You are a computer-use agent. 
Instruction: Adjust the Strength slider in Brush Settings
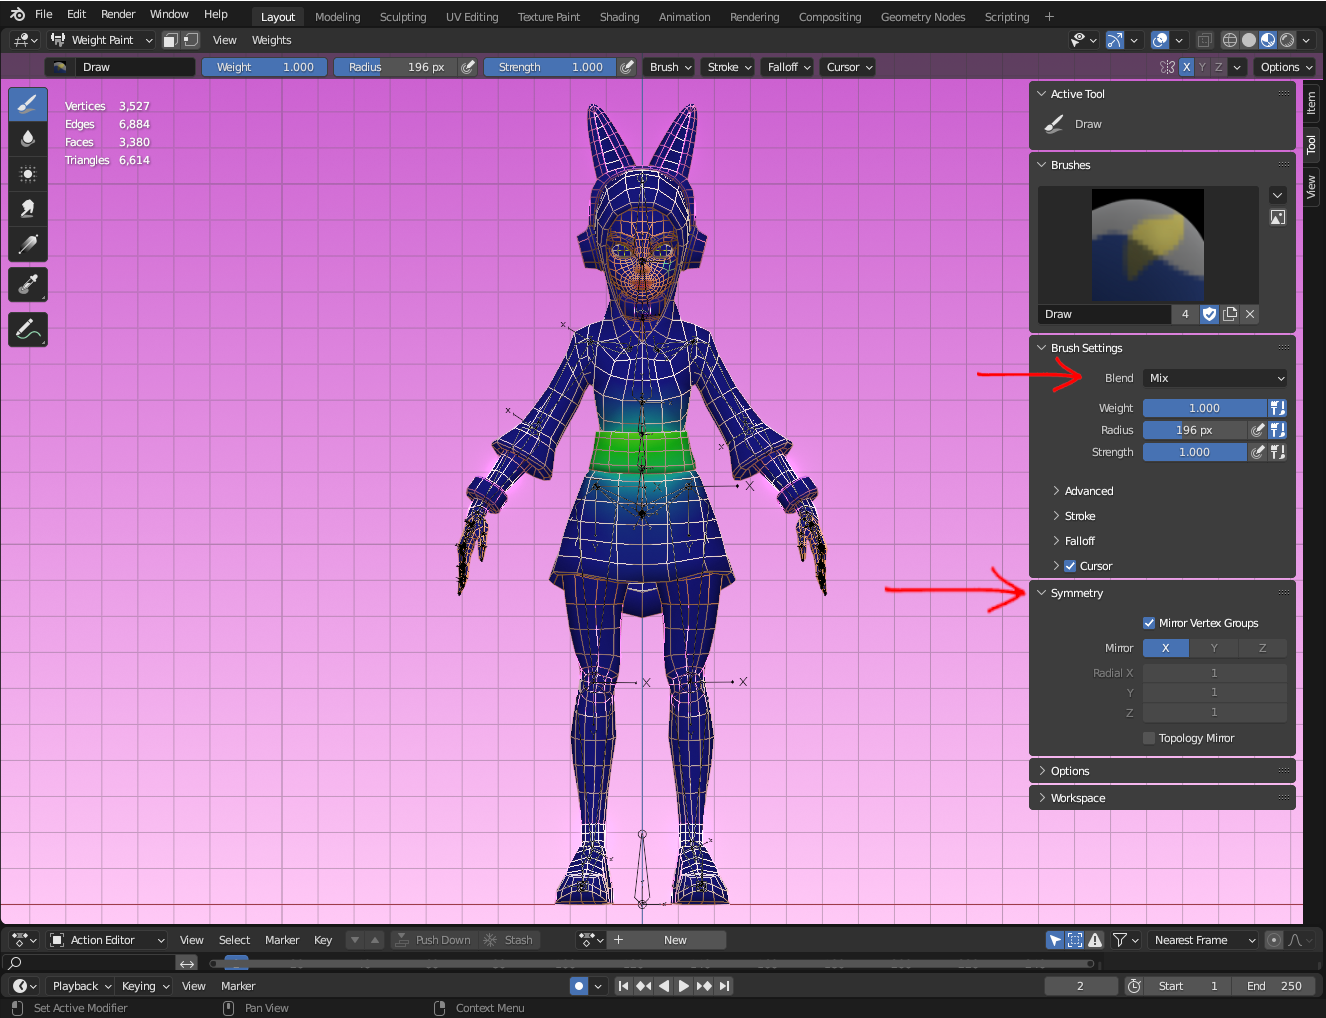(1194, 452)
